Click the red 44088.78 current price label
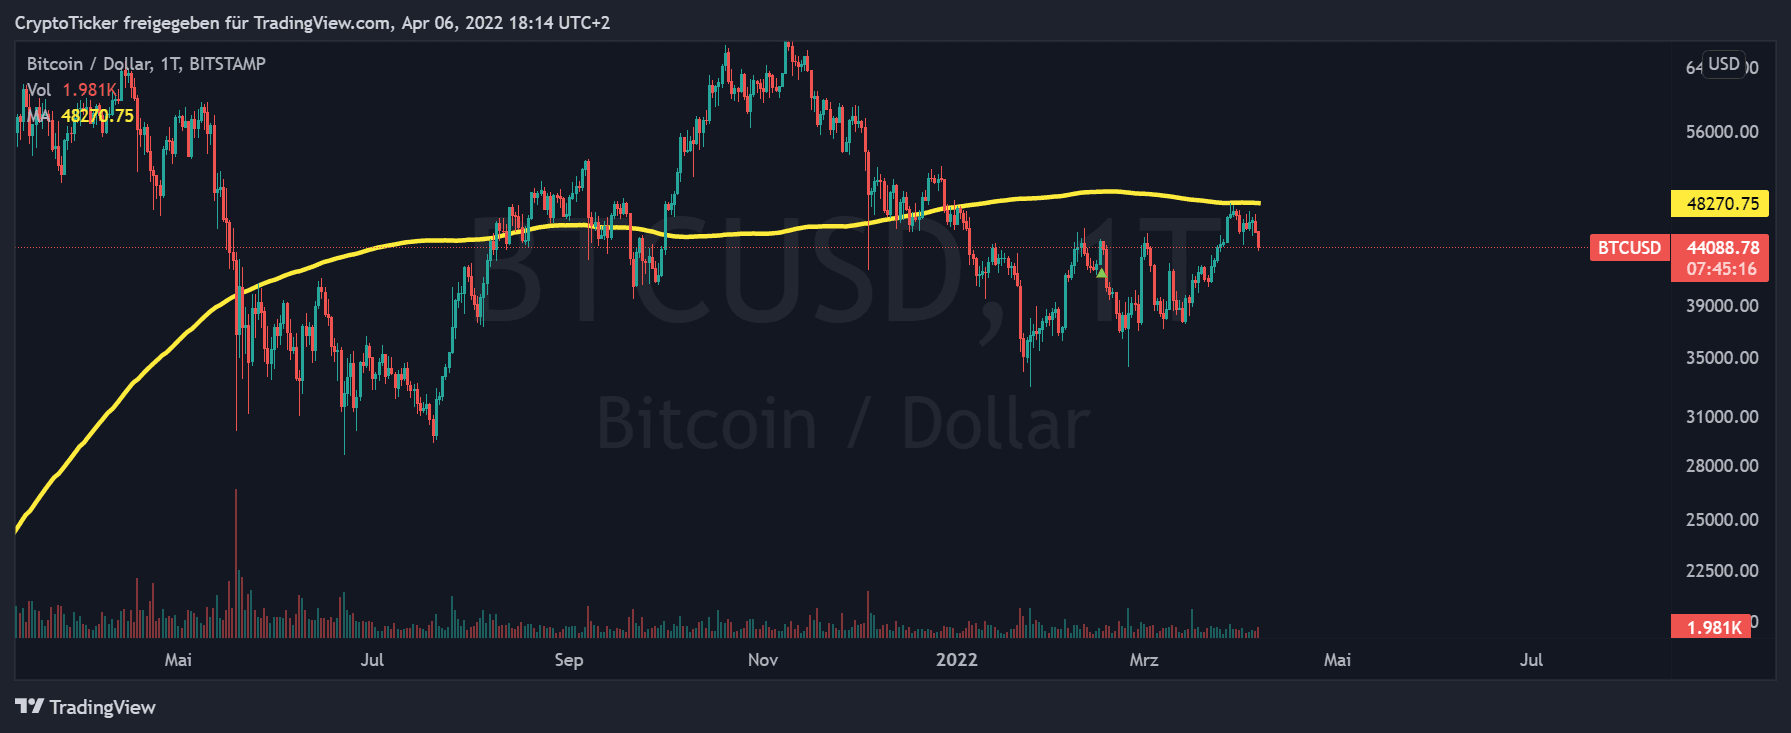 (x=1720, y=248)
